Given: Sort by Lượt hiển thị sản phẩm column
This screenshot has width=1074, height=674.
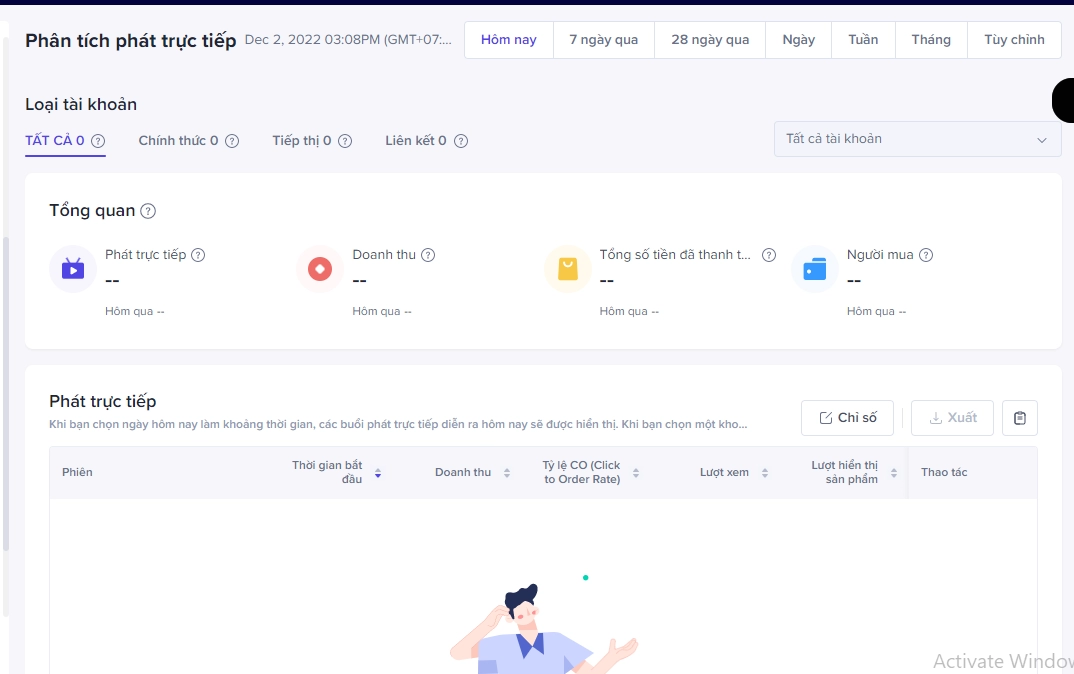Looking at the screenshot, I should [894, 473].
